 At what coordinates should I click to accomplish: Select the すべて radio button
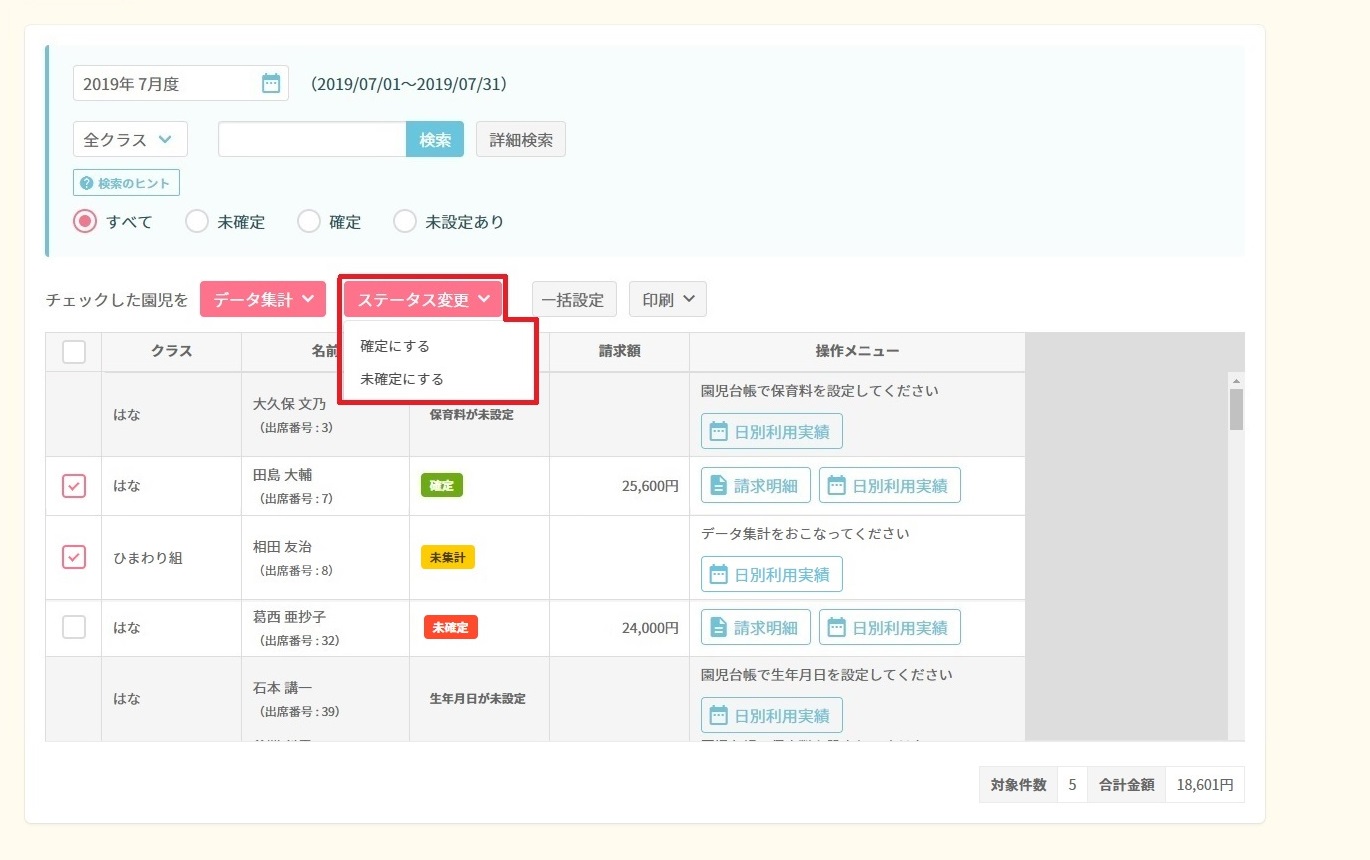(x=85, y=222)
